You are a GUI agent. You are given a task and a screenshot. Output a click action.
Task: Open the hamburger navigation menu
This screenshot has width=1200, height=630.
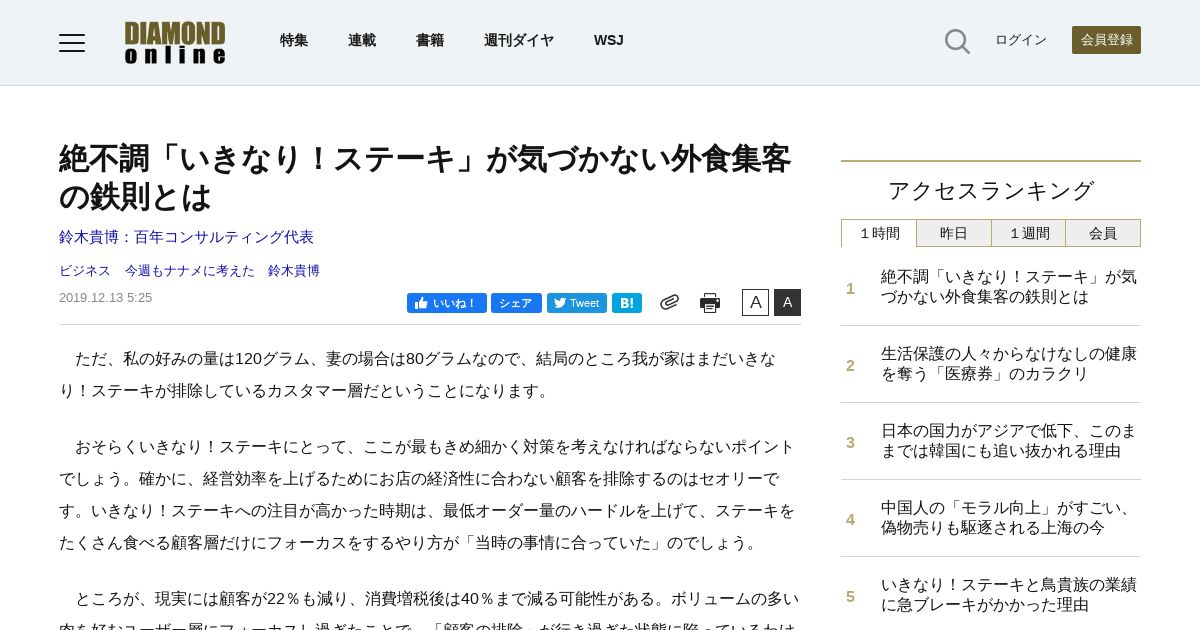(x=72, y=42)
